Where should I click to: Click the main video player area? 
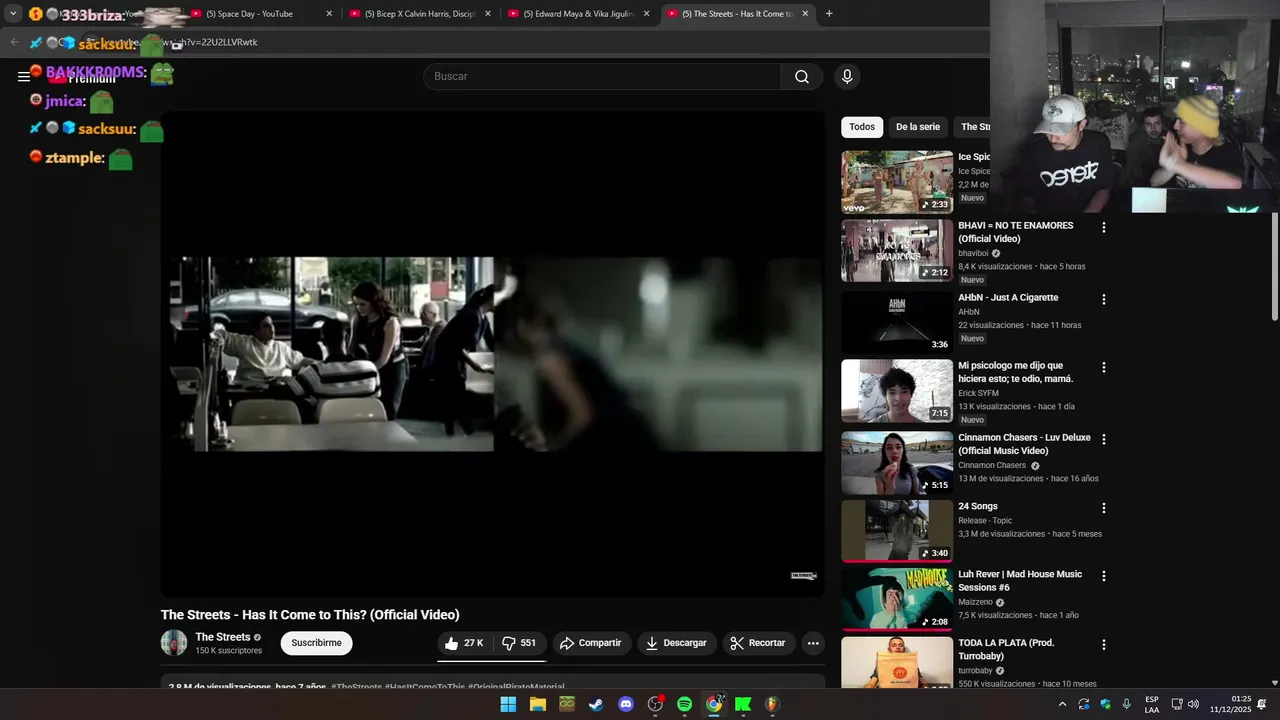(x=493, y=354)
